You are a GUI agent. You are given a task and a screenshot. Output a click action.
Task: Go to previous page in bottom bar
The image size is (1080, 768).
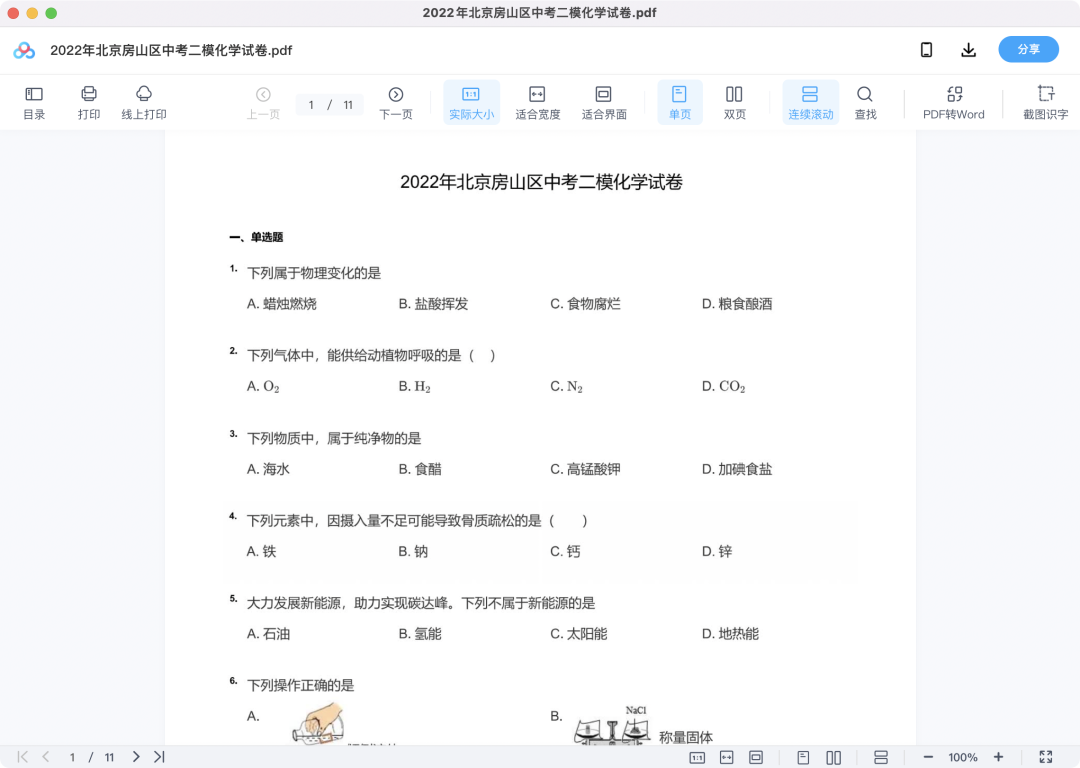(45, 757)
